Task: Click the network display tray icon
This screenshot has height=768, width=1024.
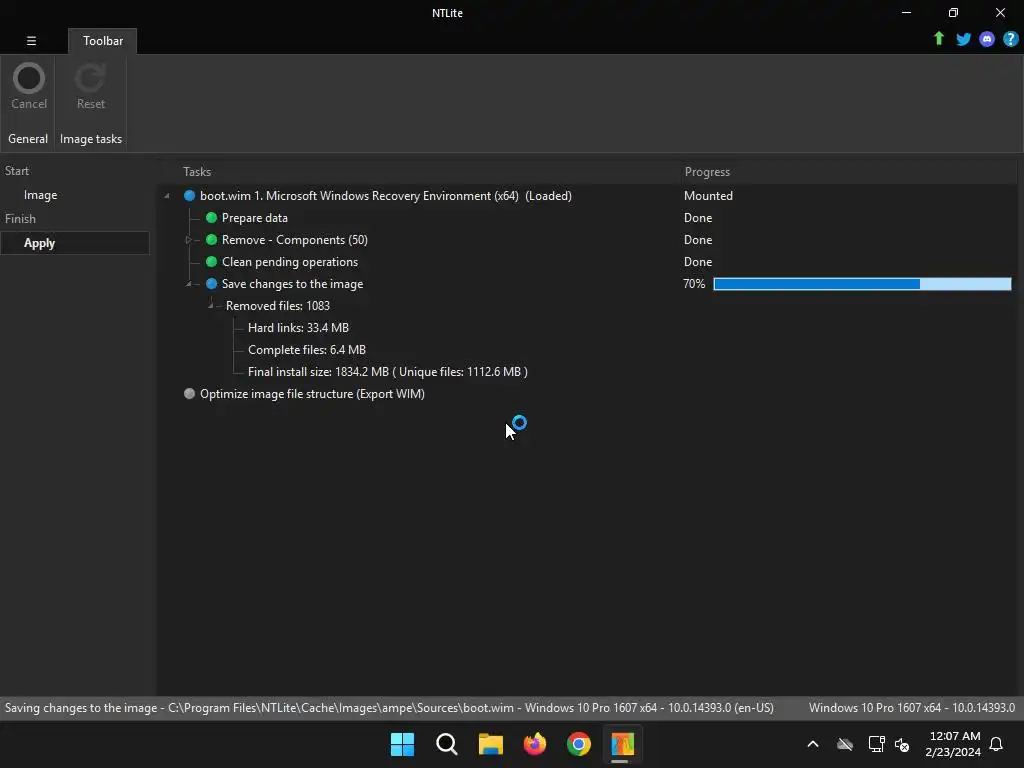Action: coord(876,744)
